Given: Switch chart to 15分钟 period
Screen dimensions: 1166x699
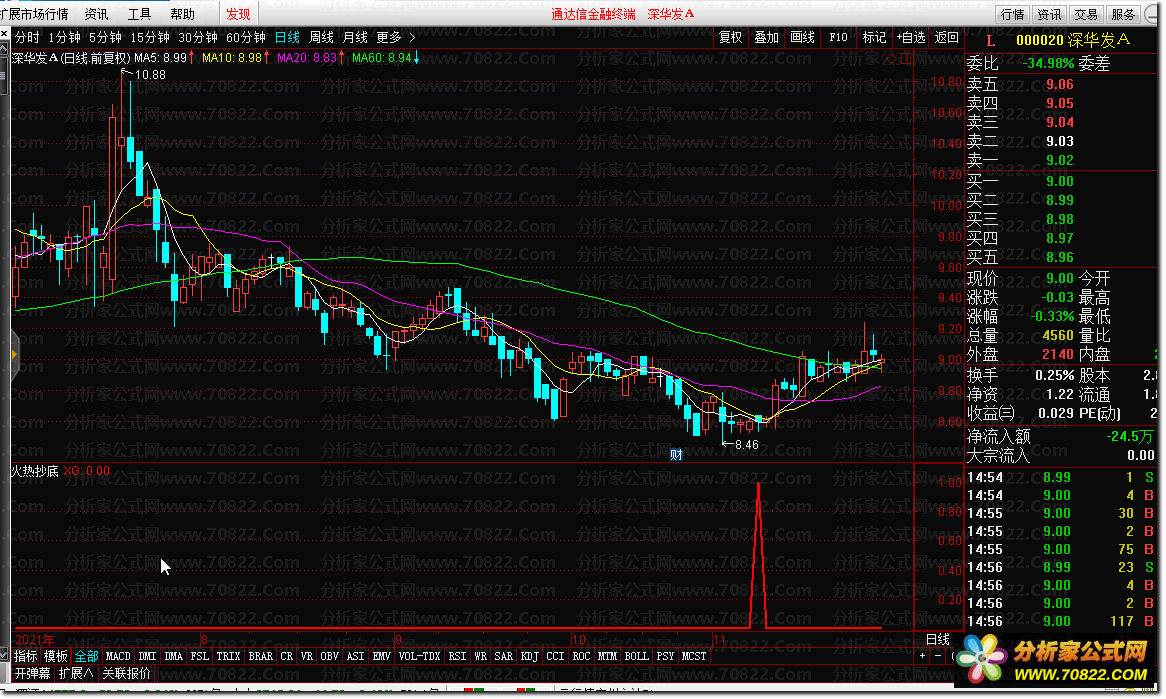Looking at the screenshot, I should point(149,37).
